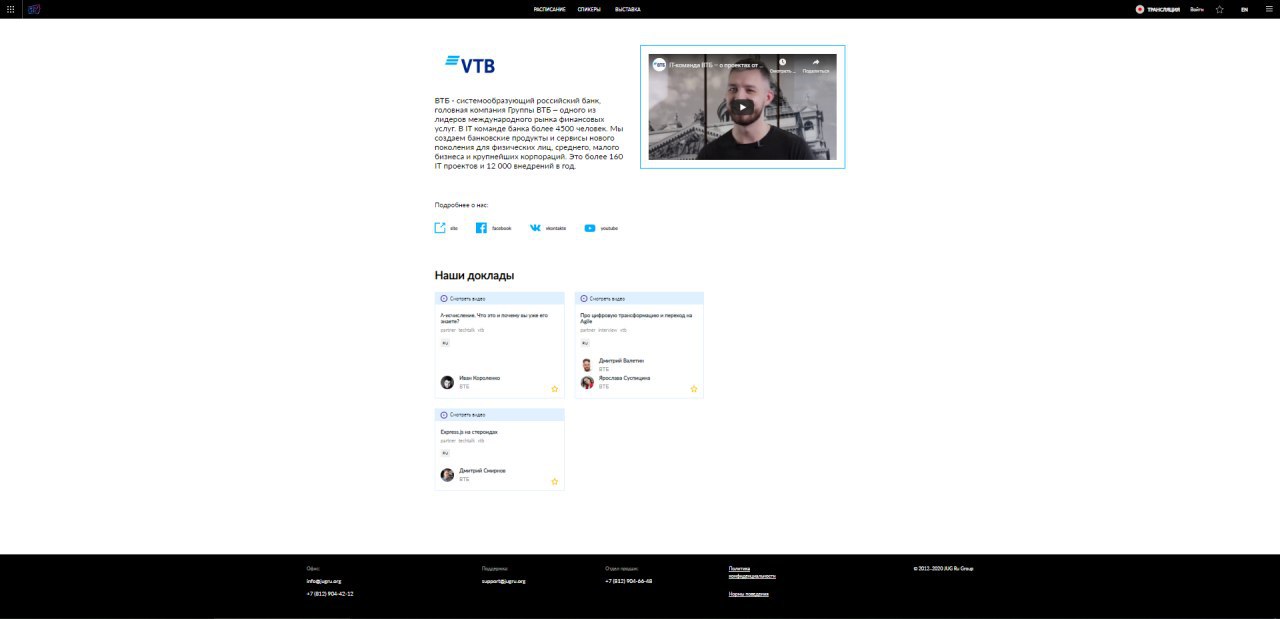Open favorites star in the header
This screenshot has width=1280, height=619.
1220,9
